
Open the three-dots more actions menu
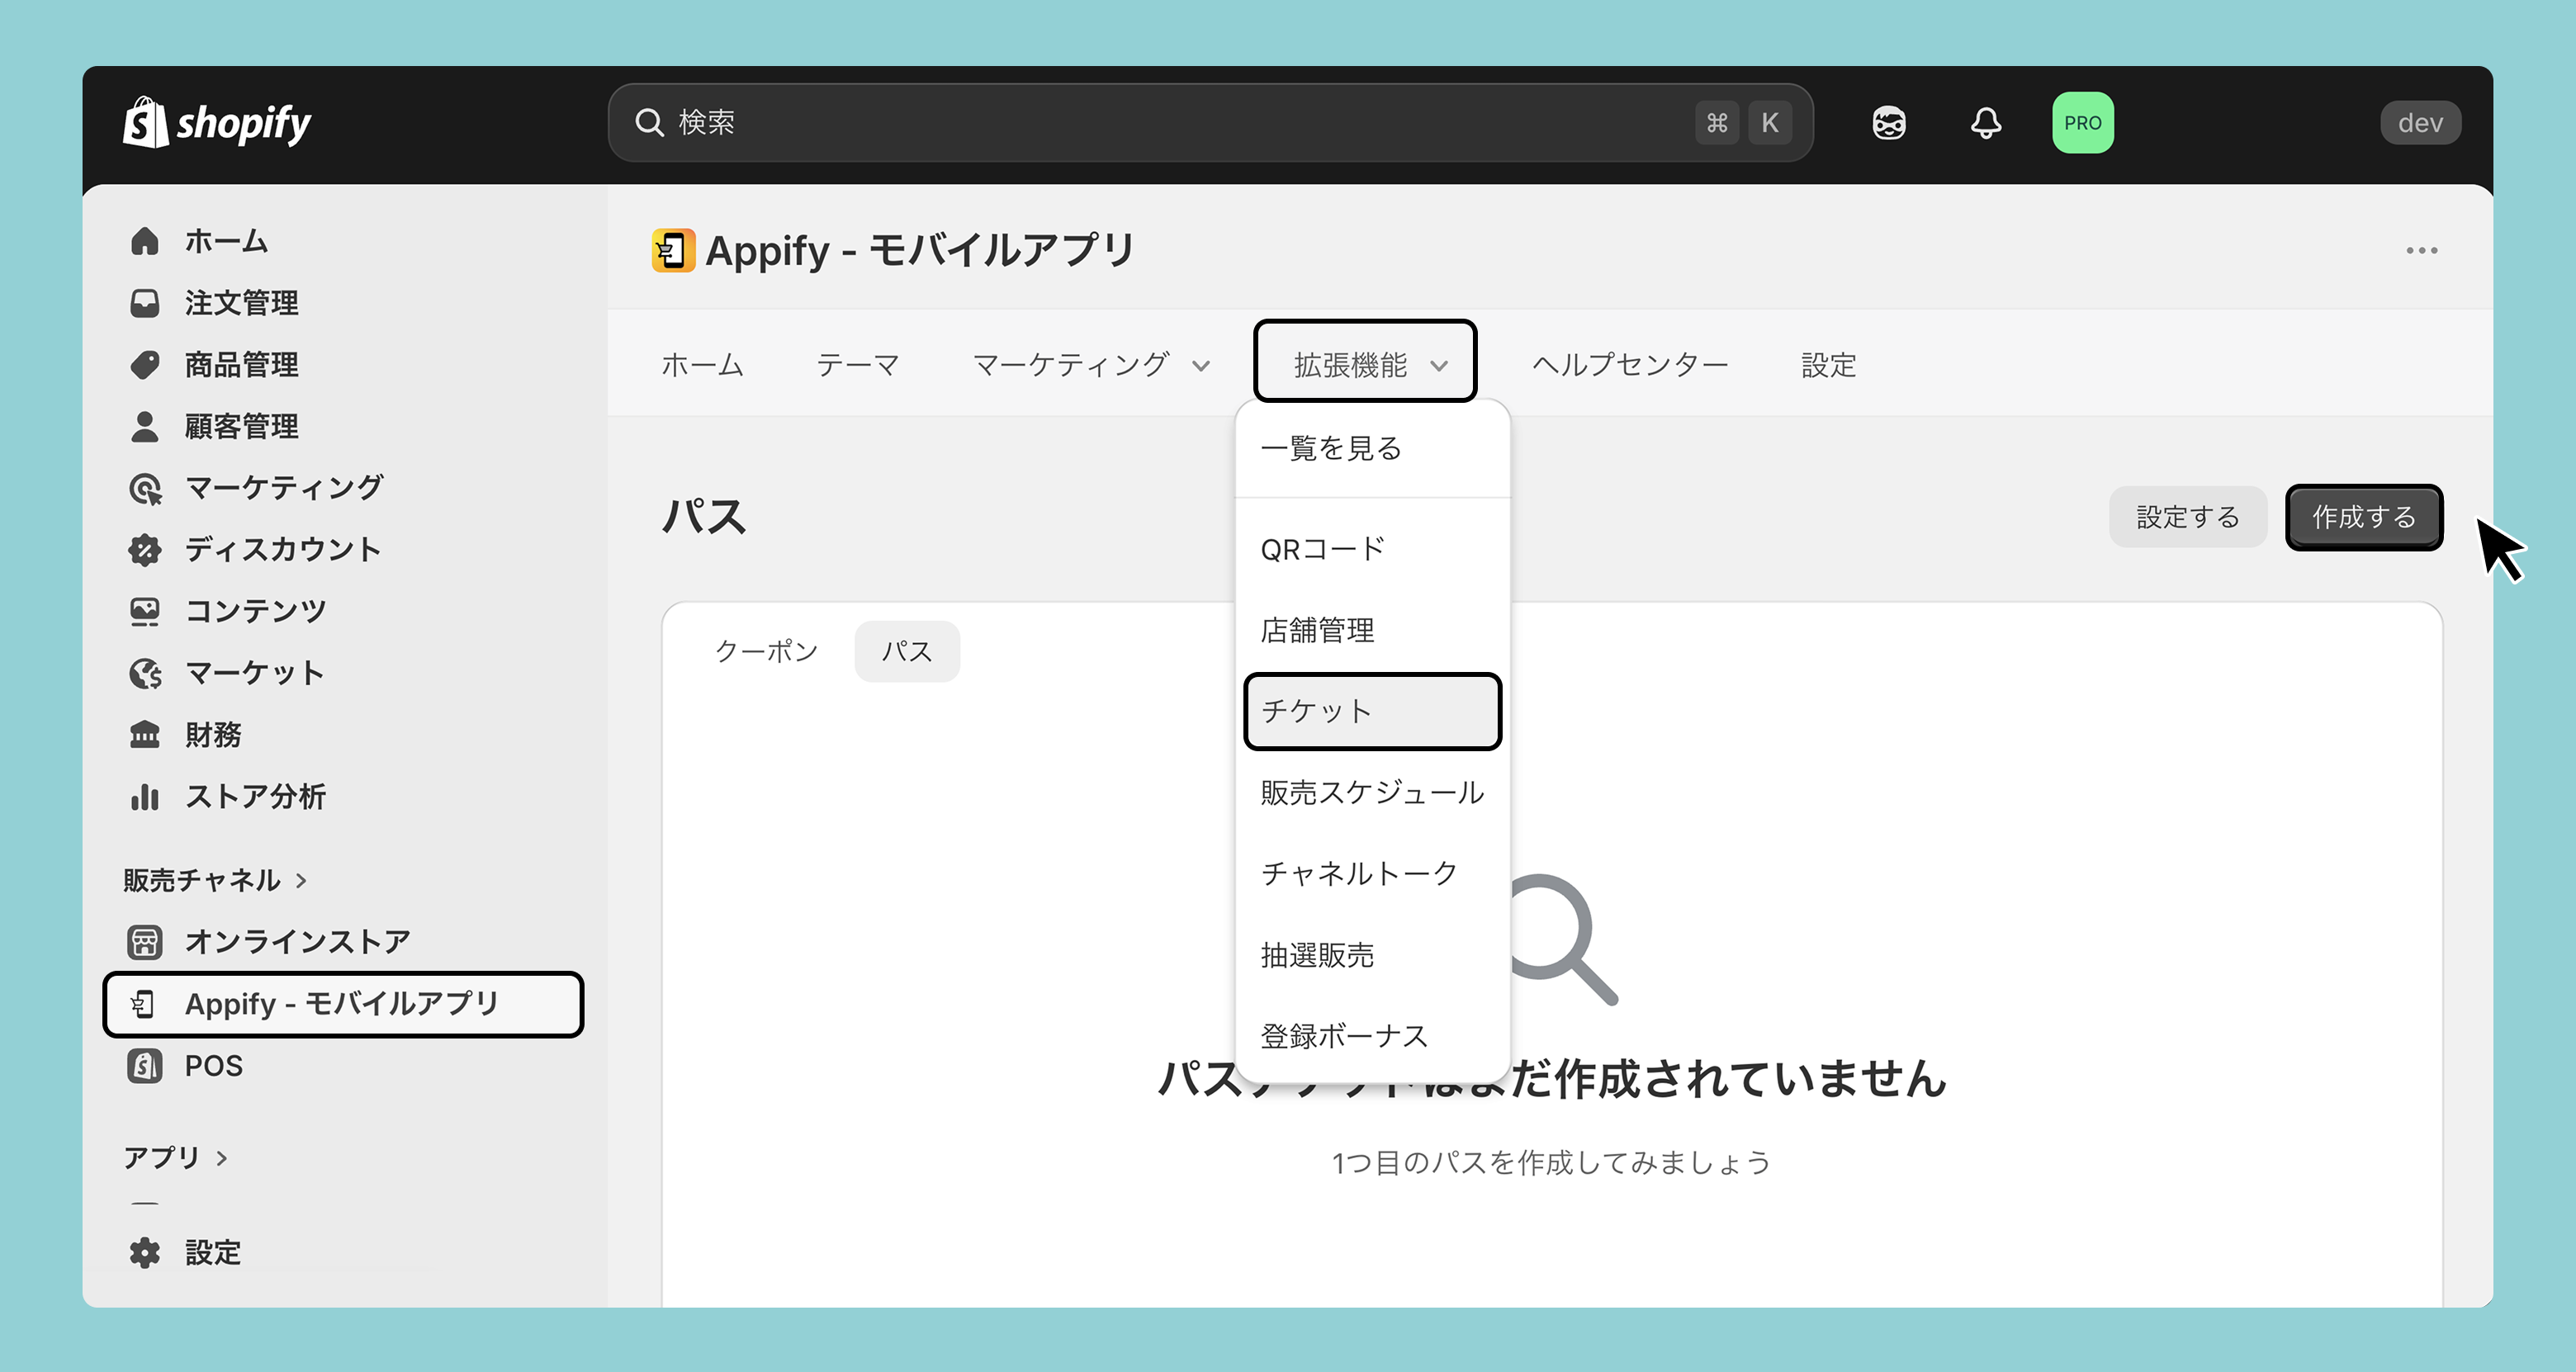pyautogui.click(x=2422, y=250)
